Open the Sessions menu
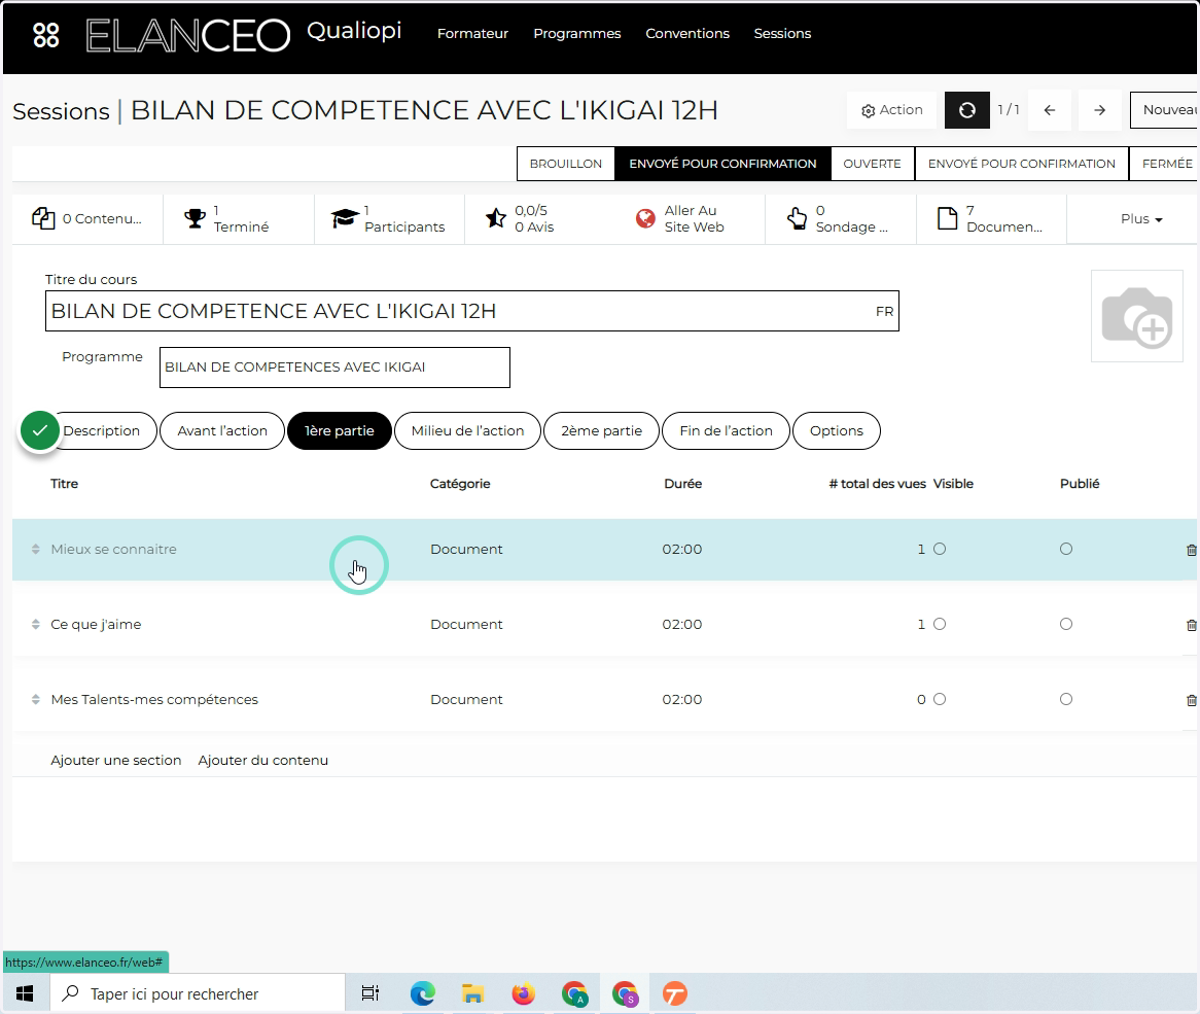Screen dimensions: 1200x1014 [782, 34]
